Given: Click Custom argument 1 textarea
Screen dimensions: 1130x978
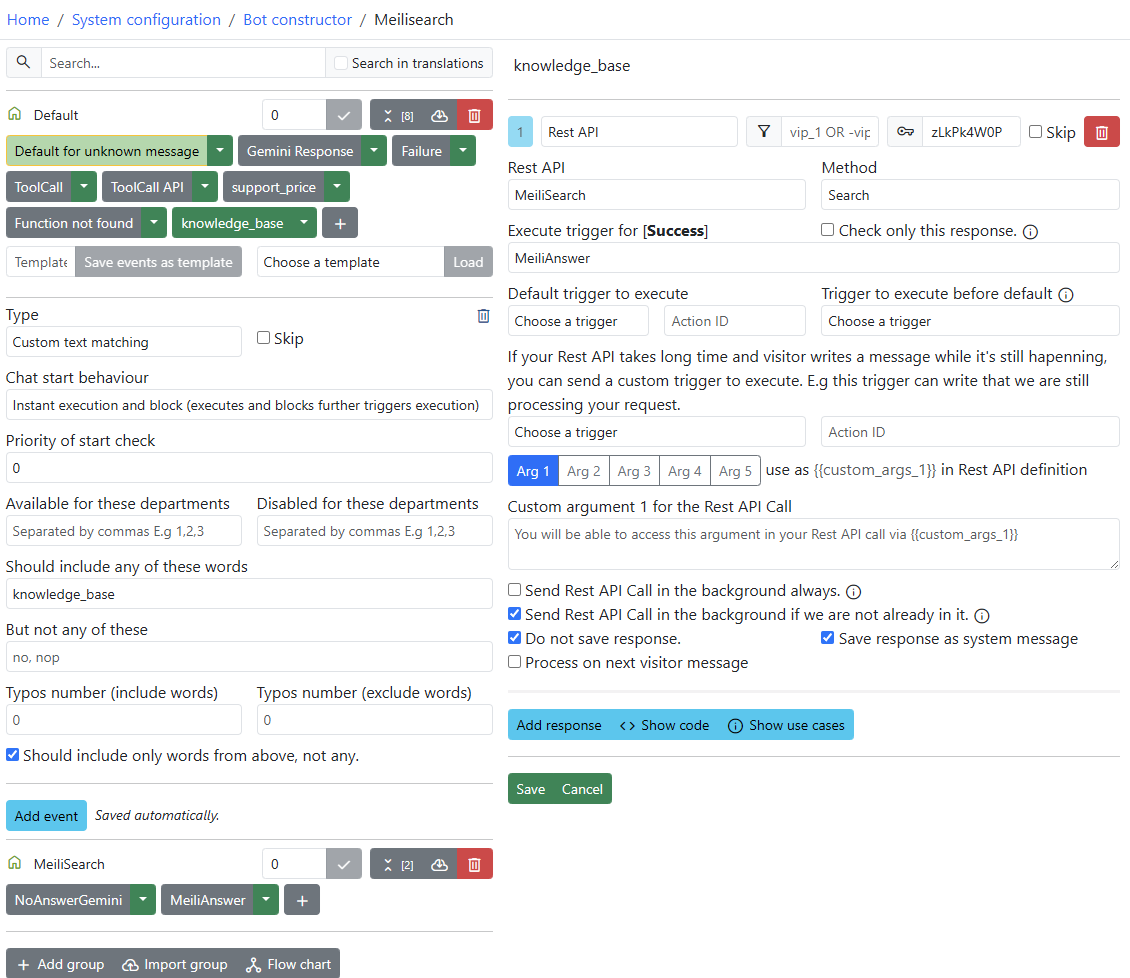Looking at the screenshot, I should tap(814, 544).
